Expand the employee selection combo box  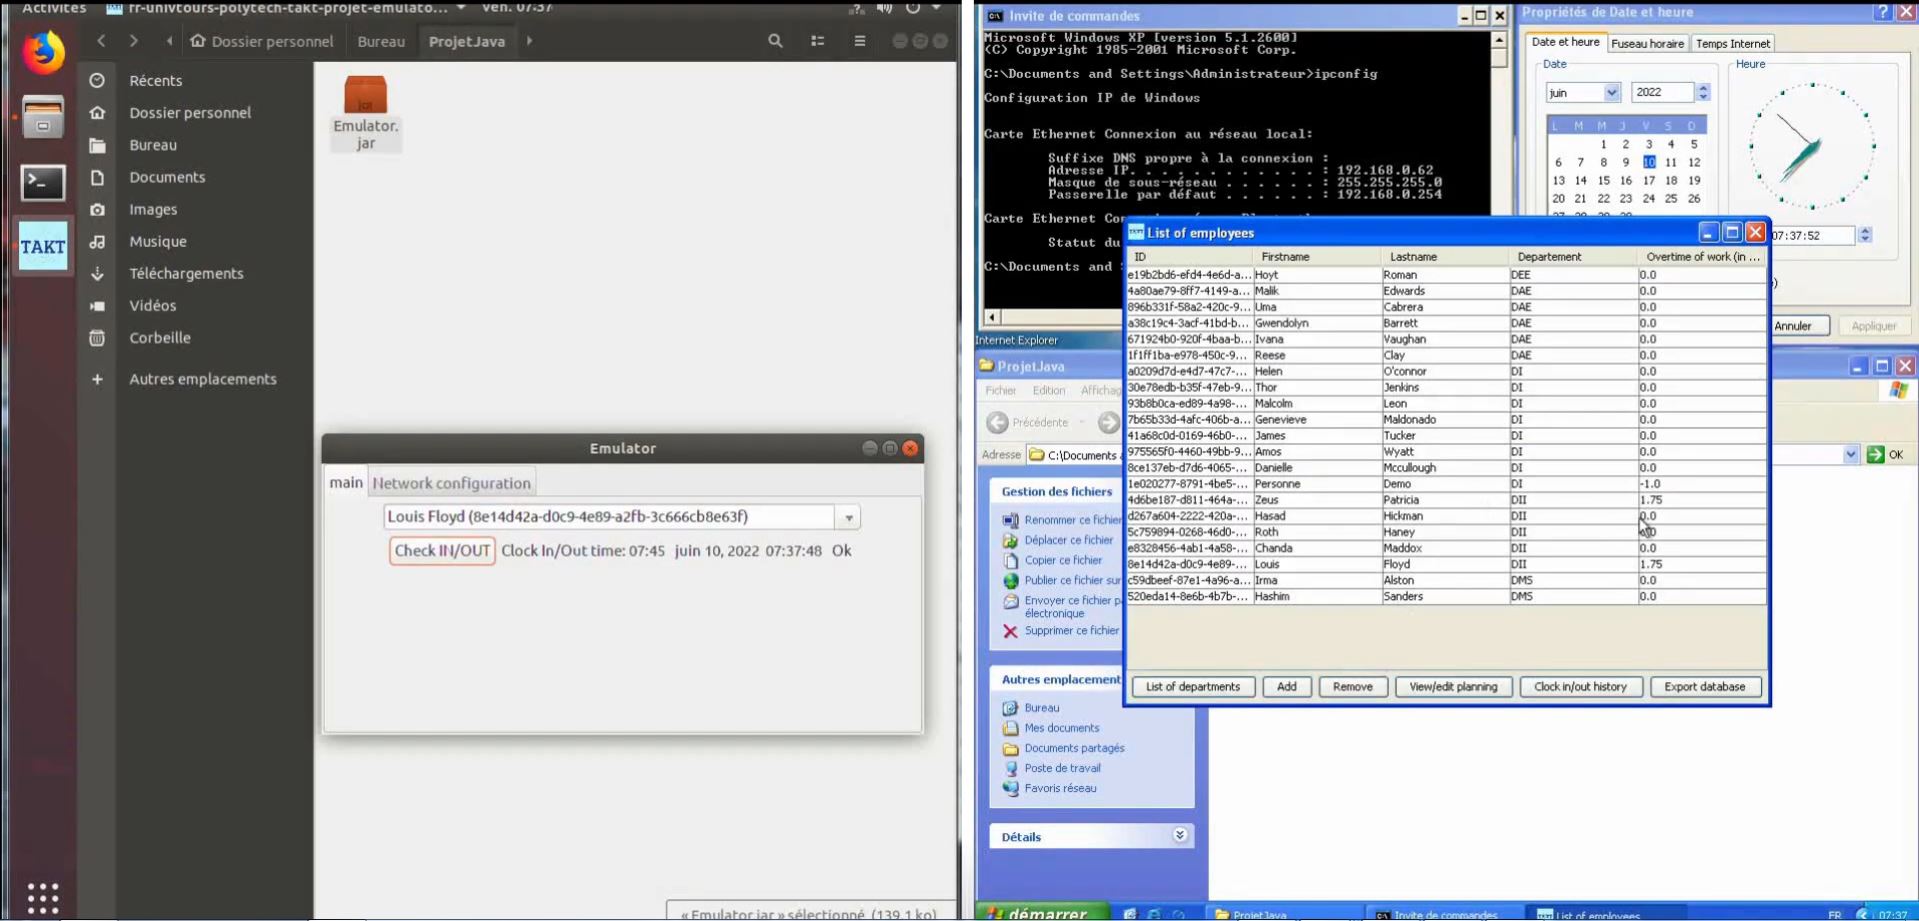(848, 517)
